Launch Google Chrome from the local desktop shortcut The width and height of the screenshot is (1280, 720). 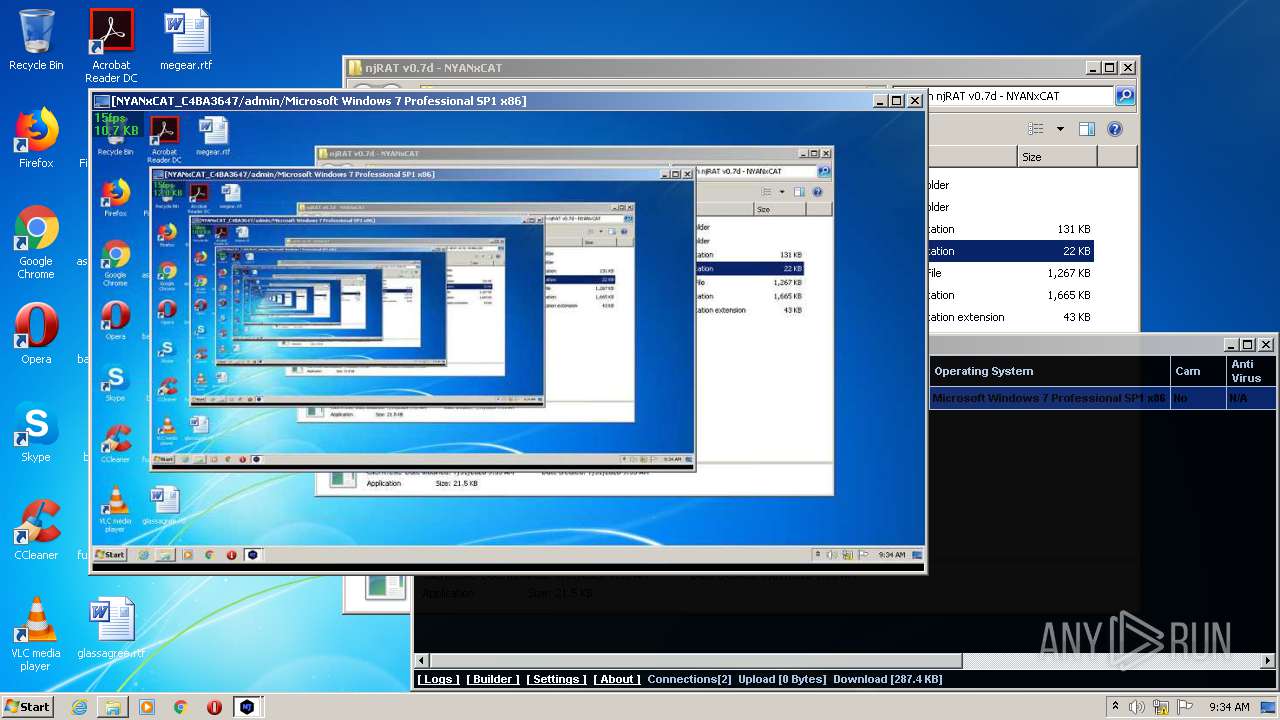(x=36, y=243)
